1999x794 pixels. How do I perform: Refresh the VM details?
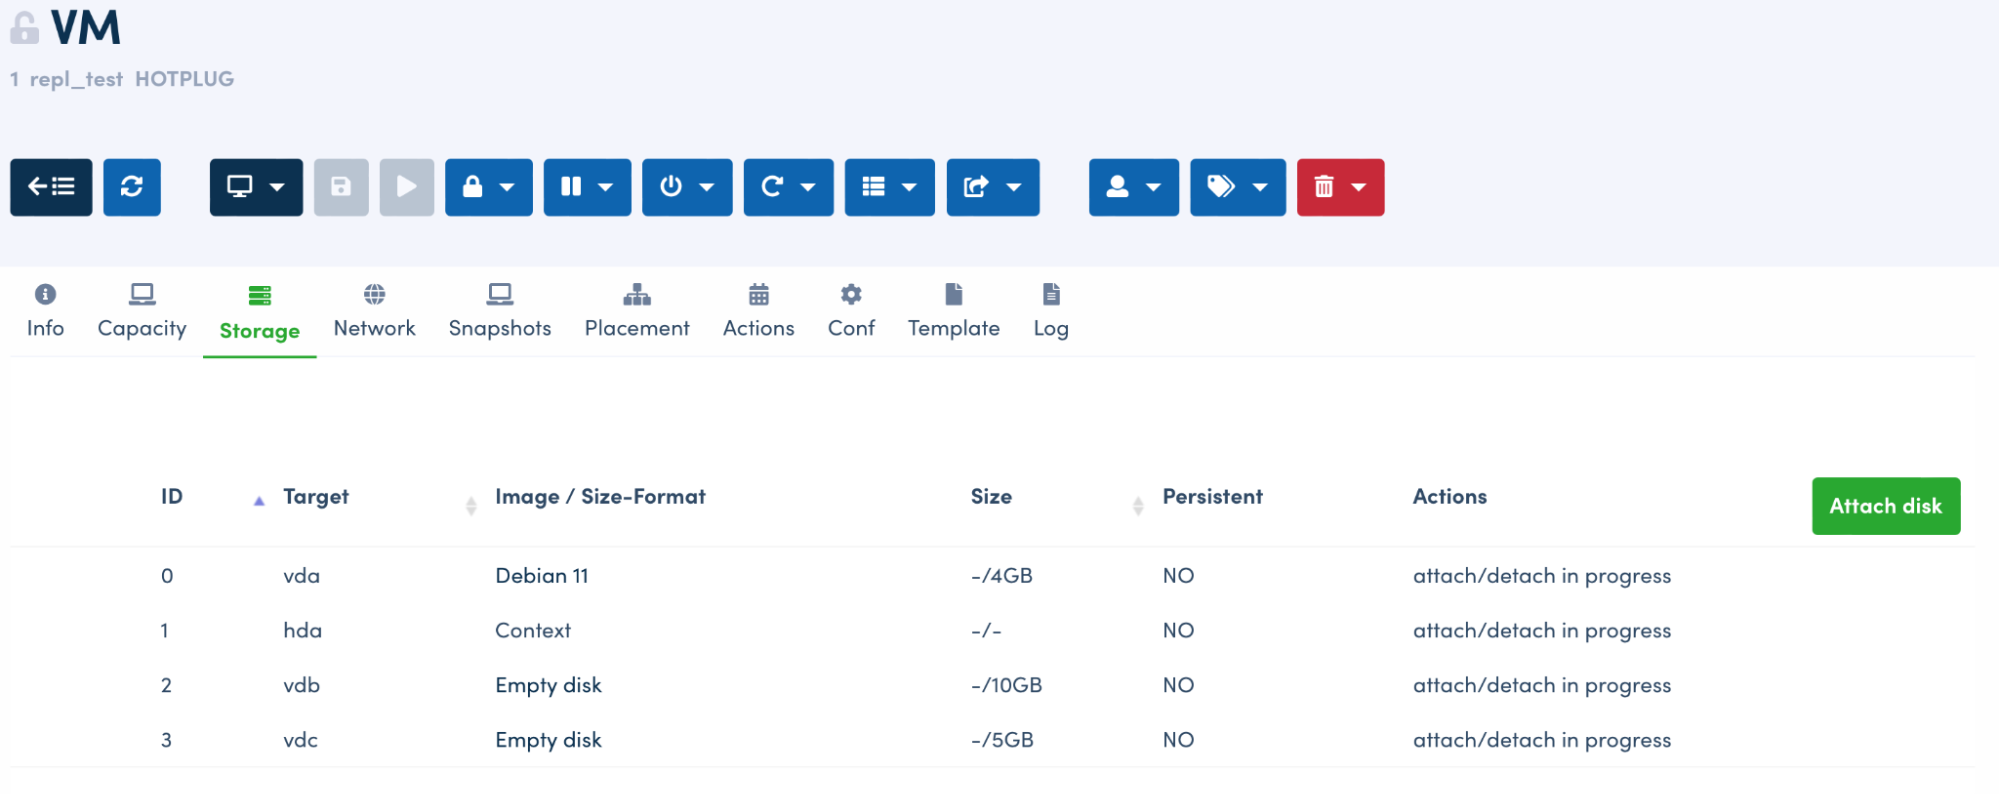click(132, 187)
